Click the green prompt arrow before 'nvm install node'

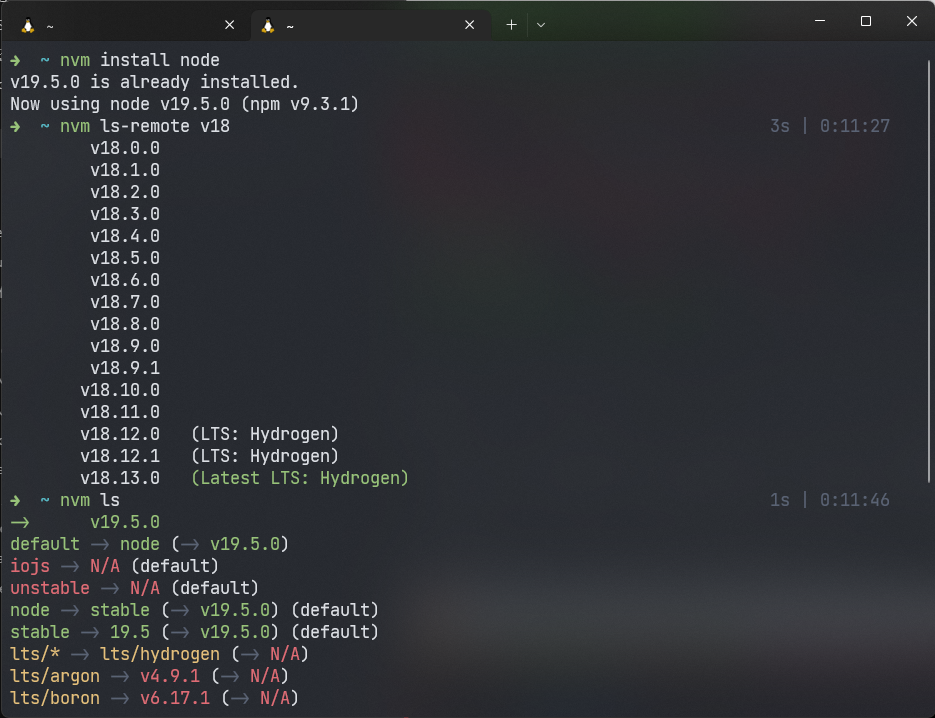click(x=16, y=61)
